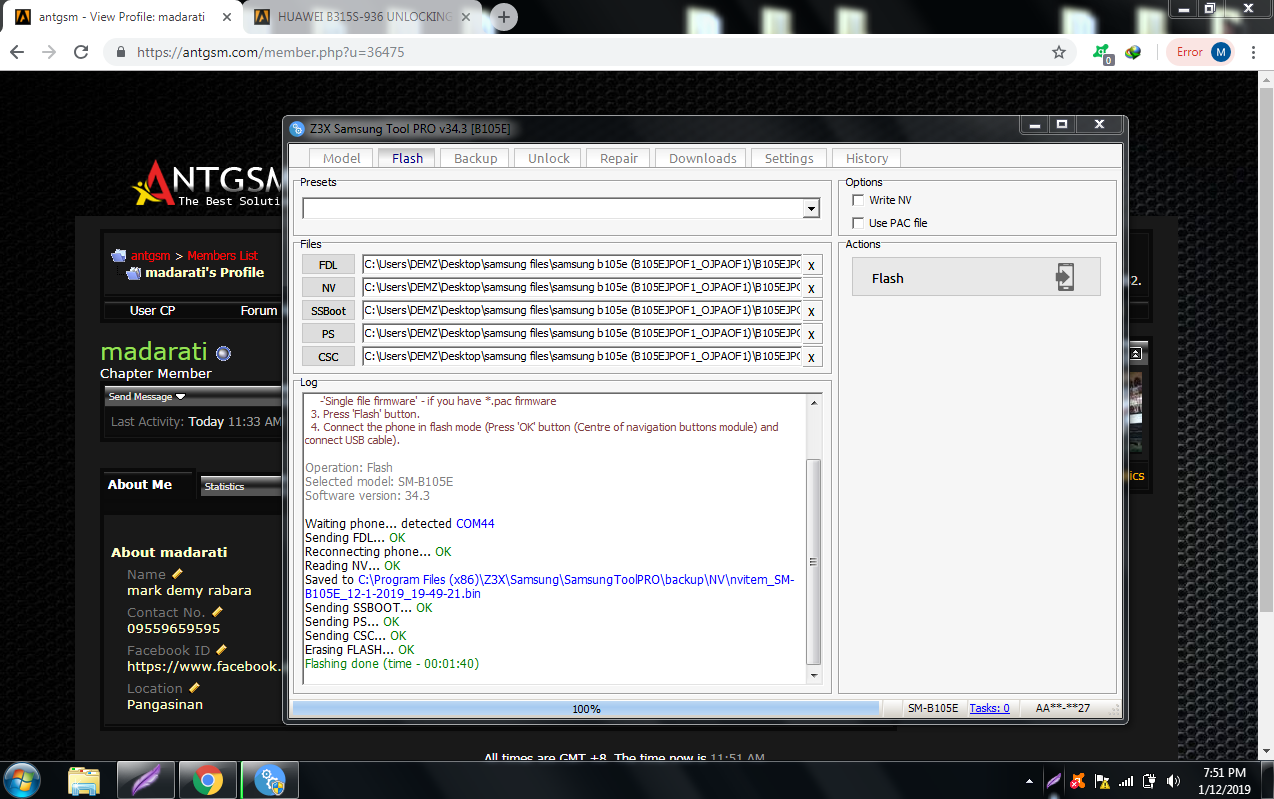This screenshot has width=1274, height=799.
Task: Open Windows Explorer from taskbar
Action: pos(84,780)
